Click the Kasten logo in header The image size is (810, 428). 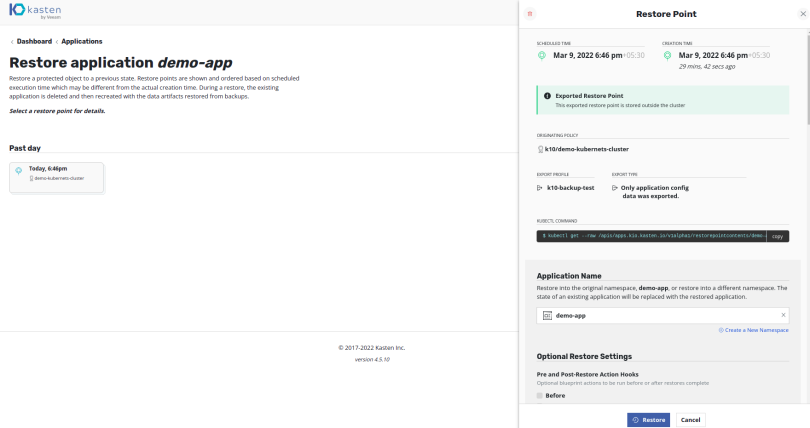click(35, 10)
